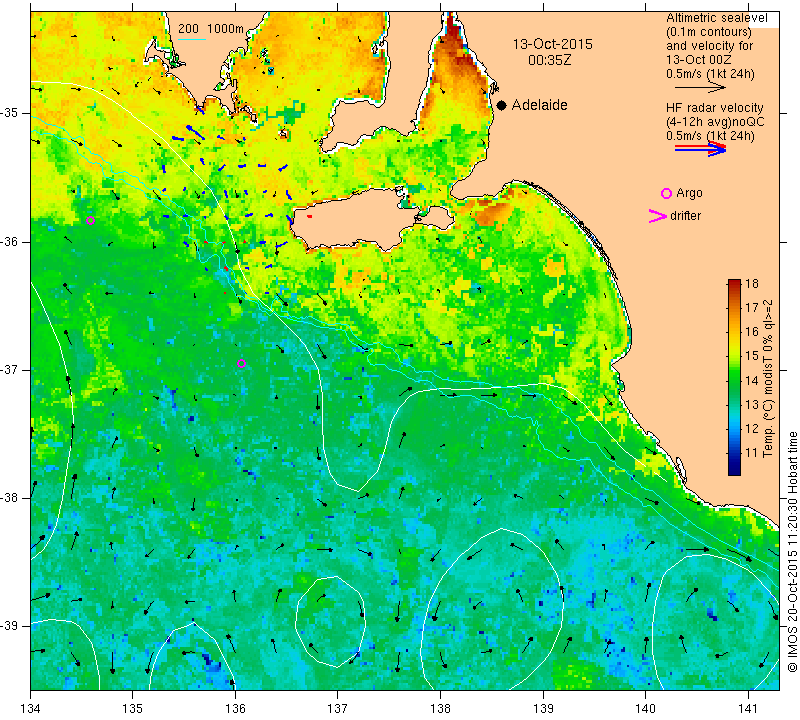Click the 'Altimetric sealevel' legend heading

(x=716, y=18)
